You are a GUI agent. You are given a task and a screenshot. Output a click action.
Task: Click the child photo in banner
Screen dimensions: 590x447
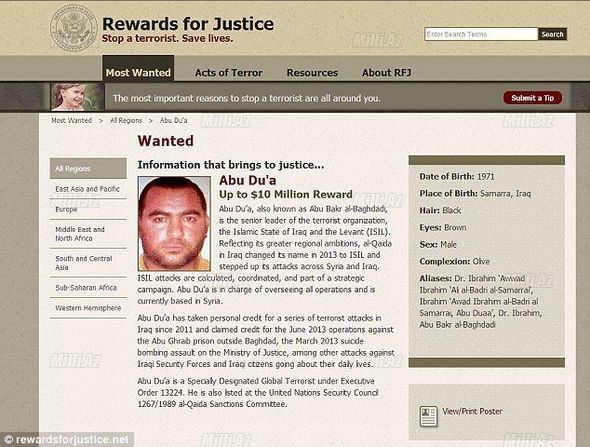tap(77, 97)
